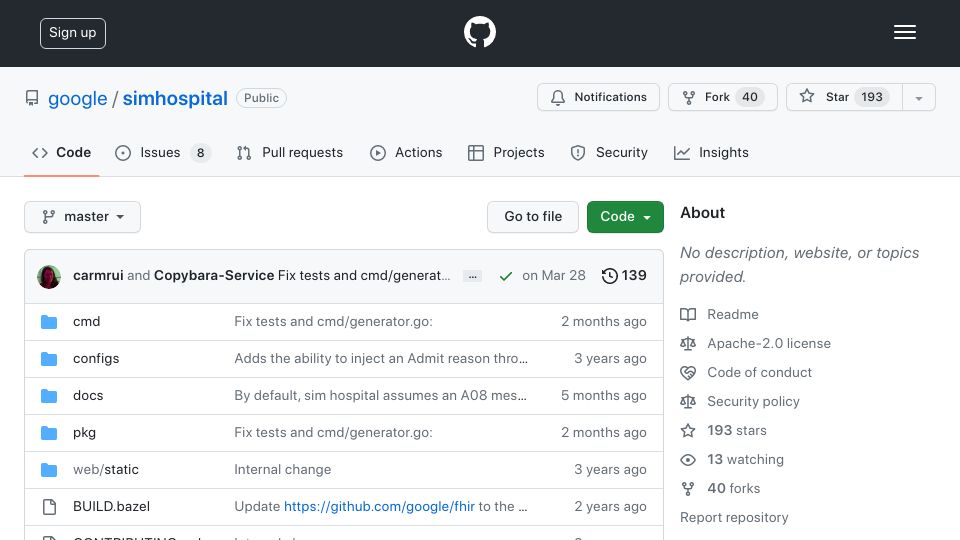Click Go to file button
The height and width of the screenshot is (540, 960).
click(533, 217)
